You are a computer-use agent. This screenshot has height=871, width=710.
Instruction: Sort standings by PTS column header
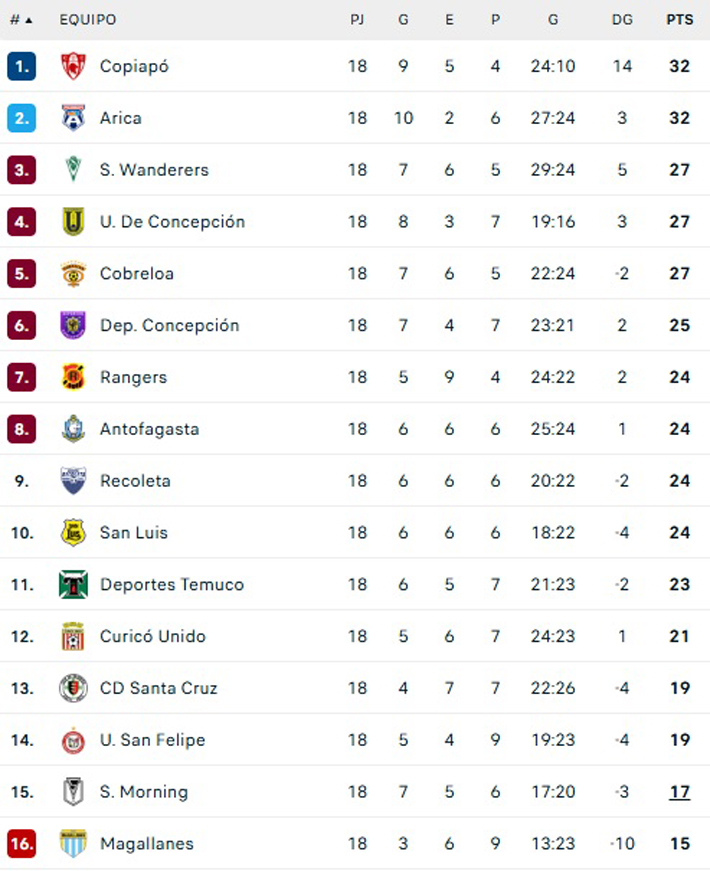click(x=679, y=20)
